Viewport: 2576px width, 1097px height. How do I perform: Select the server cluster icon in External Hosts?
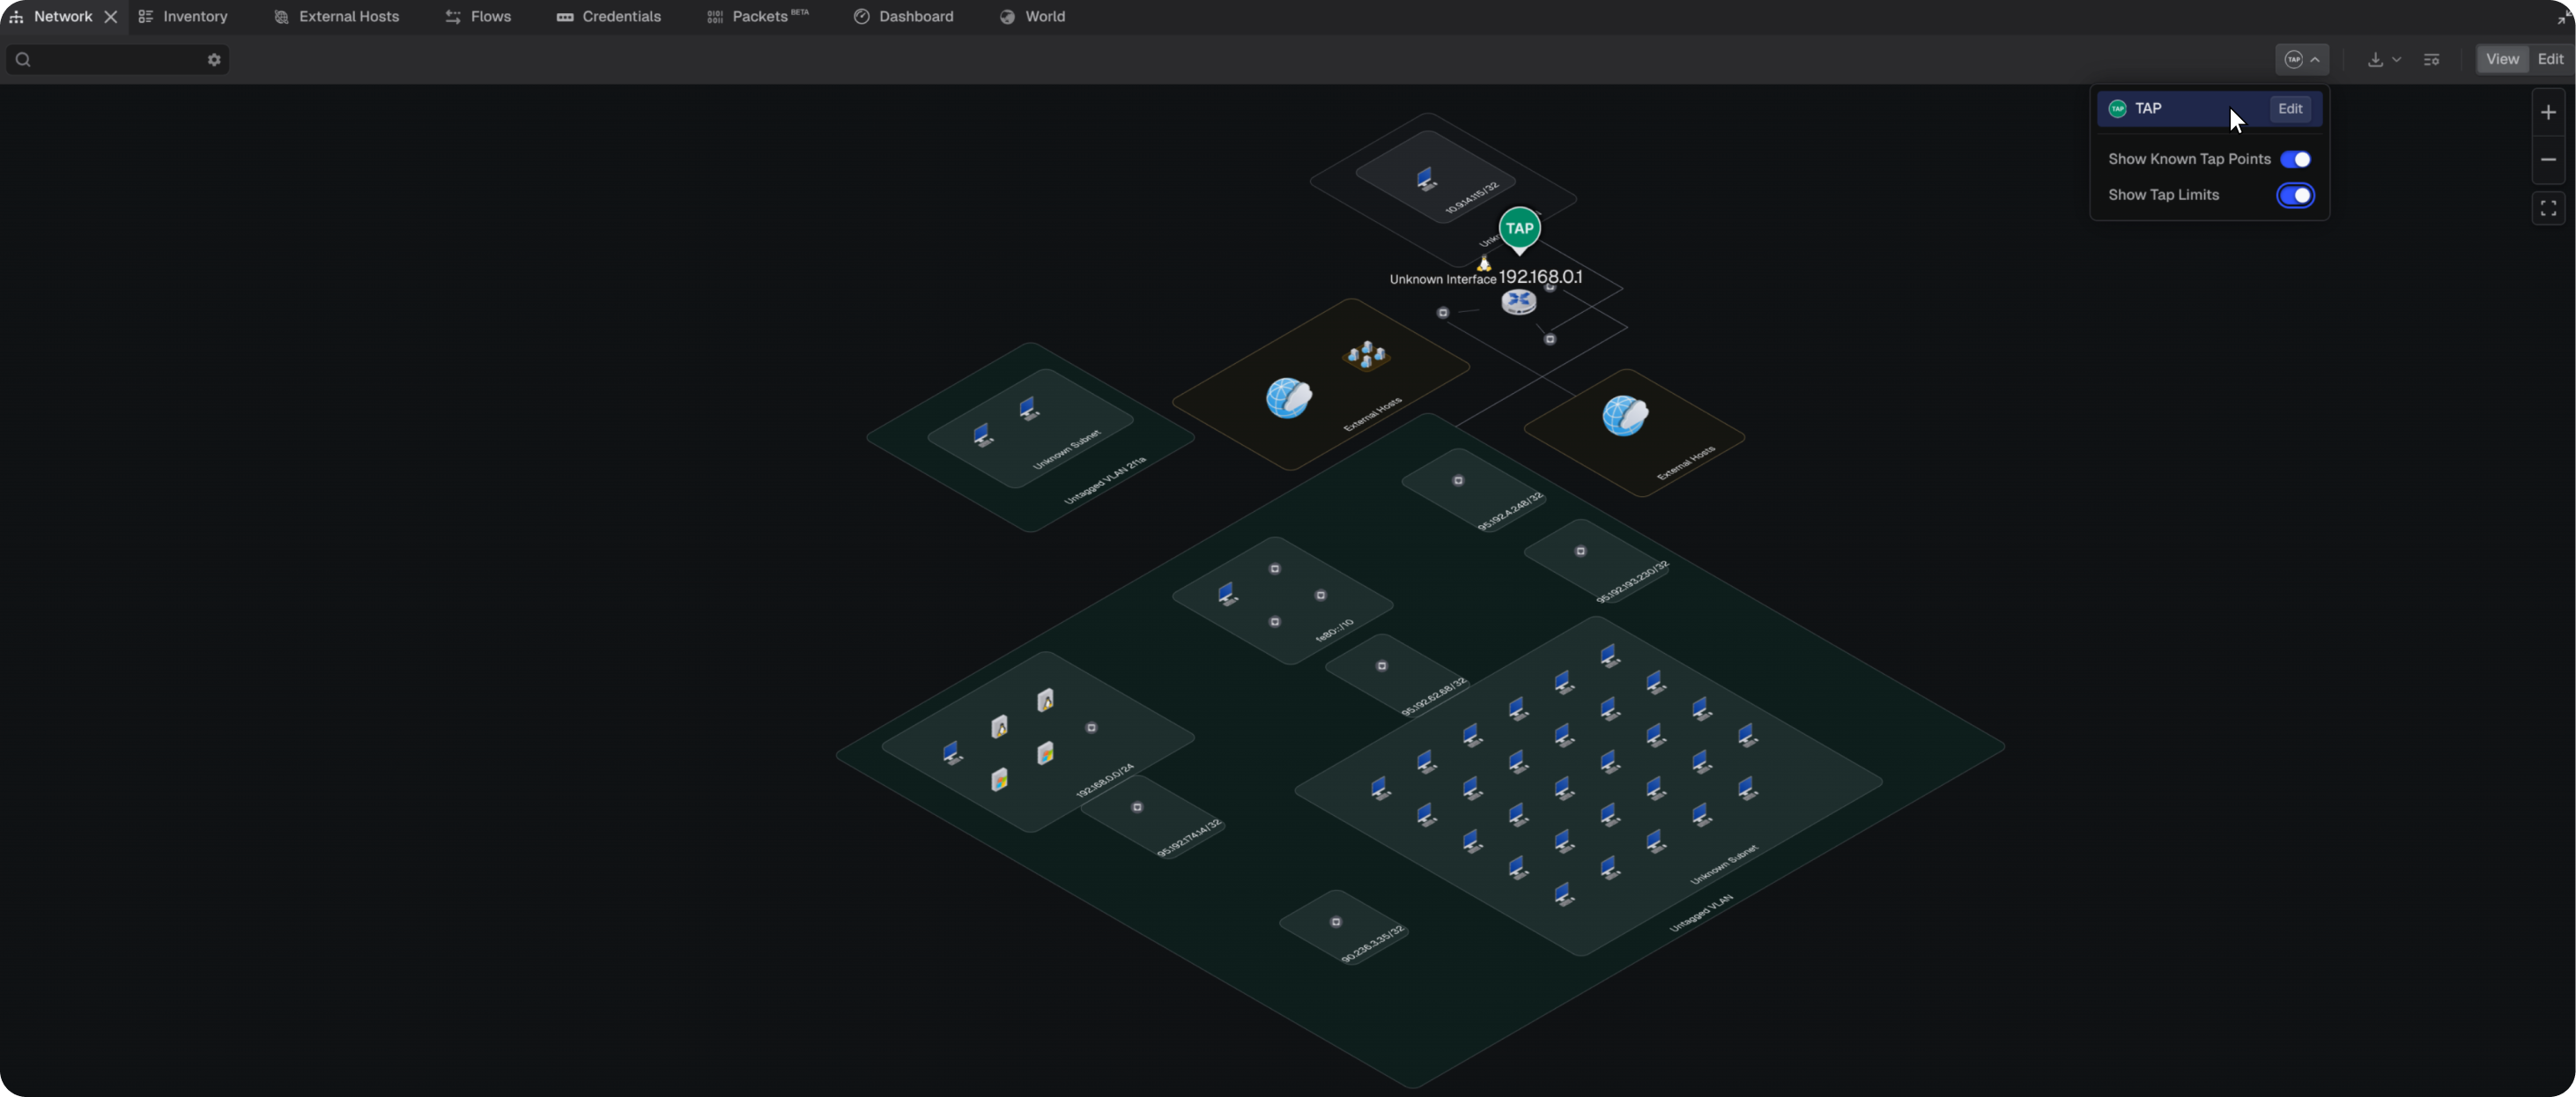click(1366, 354)
